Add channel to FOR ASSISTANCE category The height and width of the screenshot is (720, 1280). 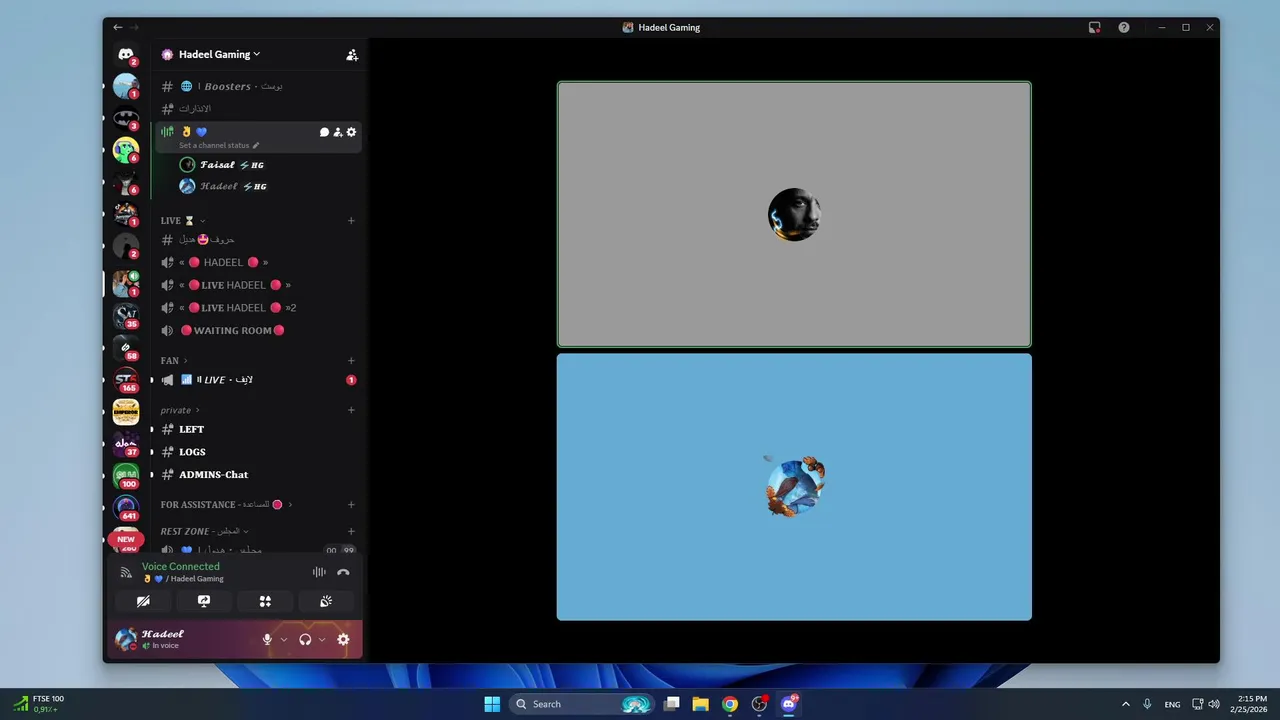[x=351, y=505]
